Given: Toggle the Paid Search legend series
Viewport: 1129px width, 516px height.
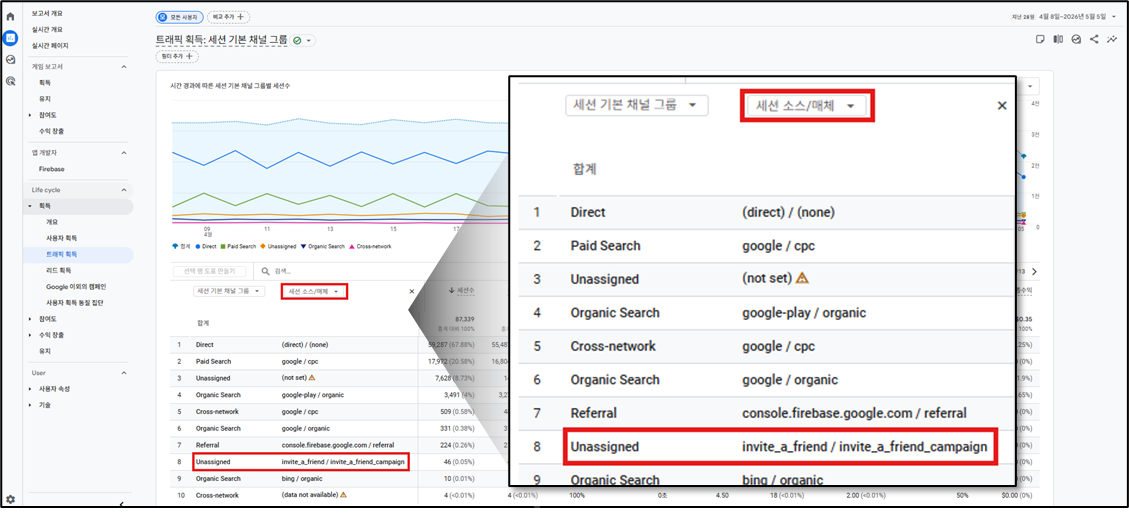Looking at the screenshot, I should (x=238, y=246).
